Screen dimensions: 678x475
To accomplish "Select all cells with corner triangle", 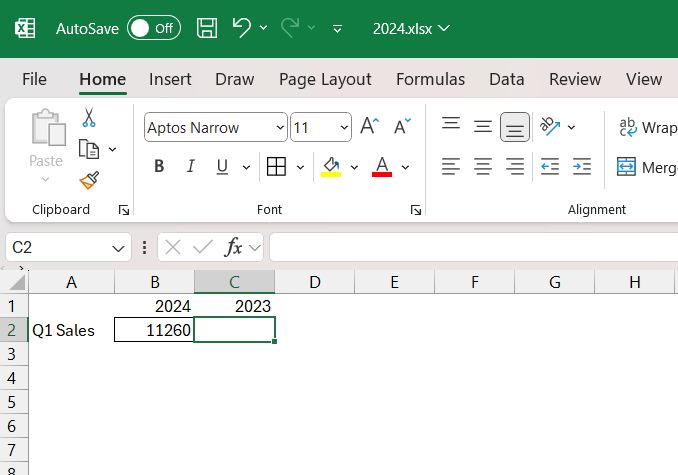I will pyautogui.click(x=16, y=282).
